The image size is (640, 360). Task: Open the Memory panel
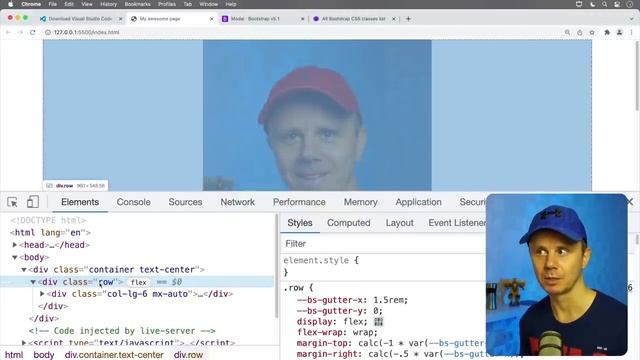(360, 202)
